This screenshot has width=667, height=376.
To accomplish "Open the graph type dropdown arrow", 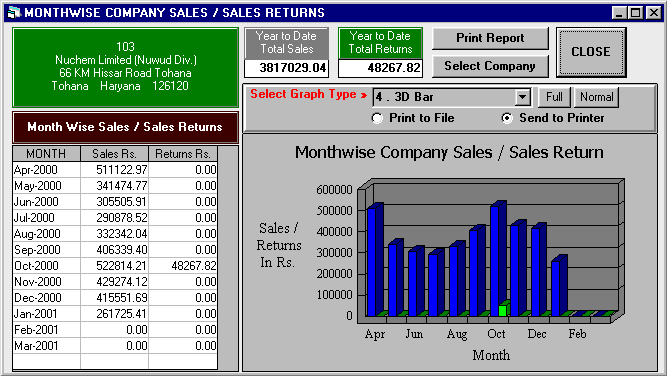I will (x=522, y=97).
